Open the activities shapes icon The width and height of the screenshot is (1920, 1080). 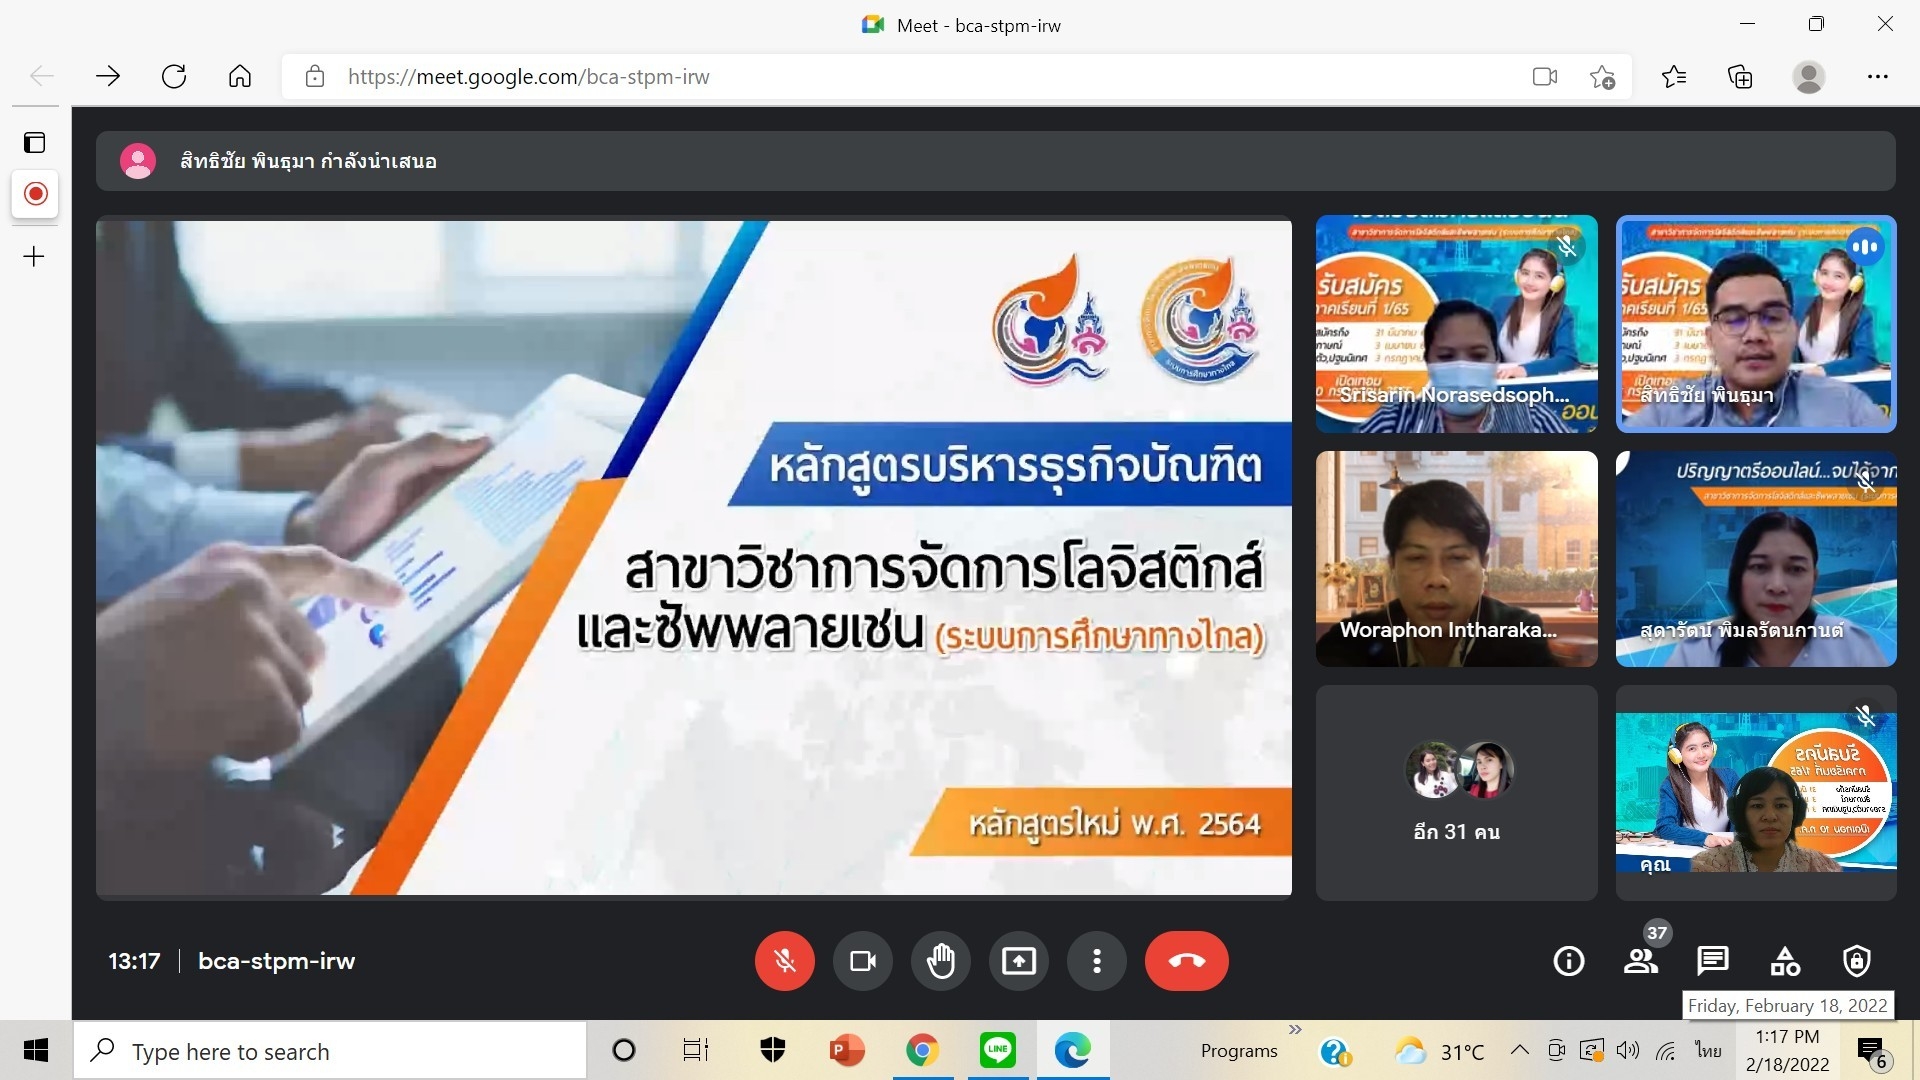(1785, 961)
